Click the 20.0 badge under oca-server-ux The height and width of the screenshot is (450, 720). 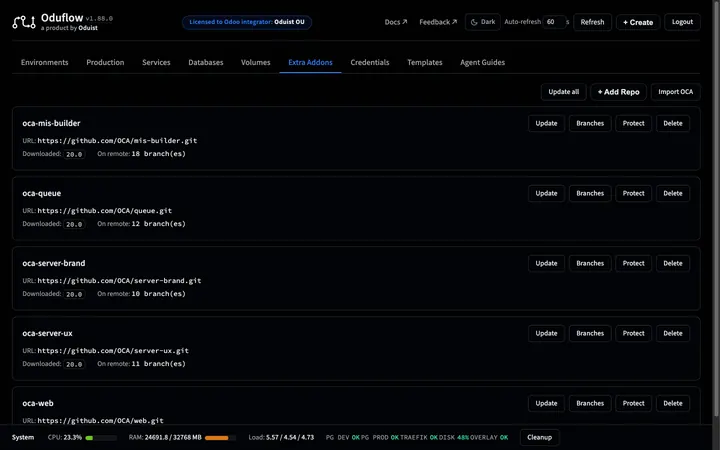74,364
